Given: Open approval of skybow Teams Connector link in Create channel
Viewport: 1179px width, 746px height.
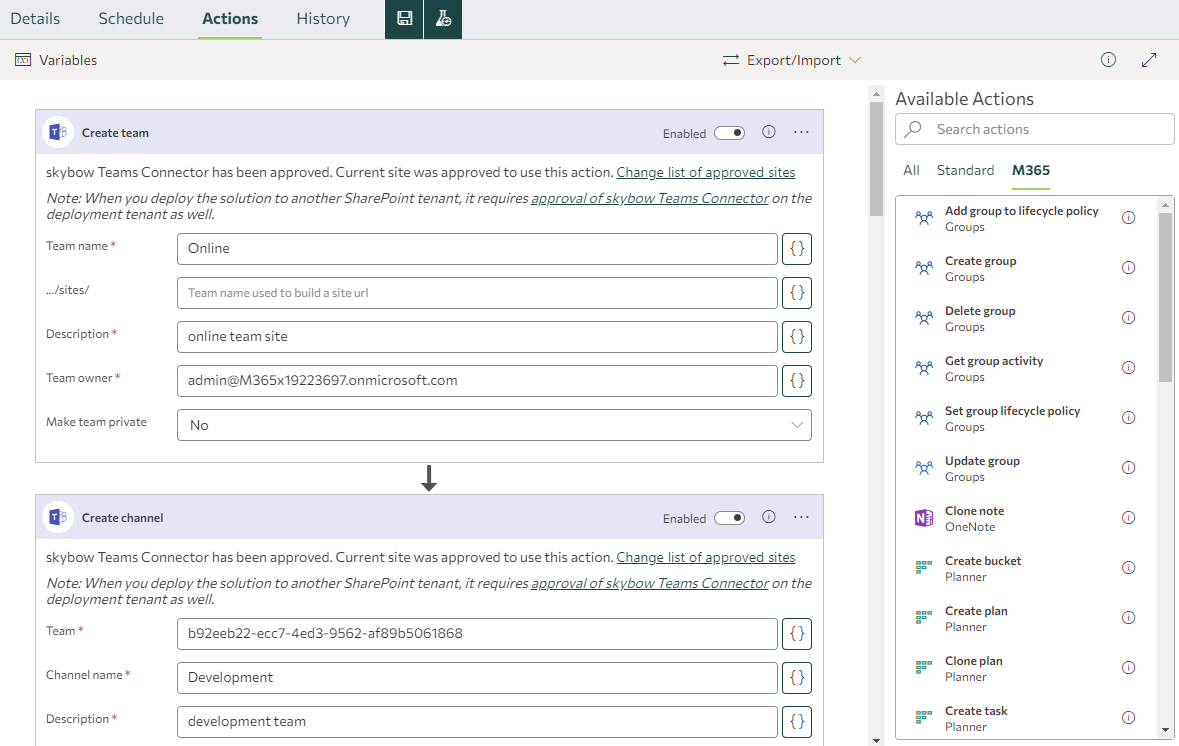Looking at the screenshot, I should (x=650, y=583).
